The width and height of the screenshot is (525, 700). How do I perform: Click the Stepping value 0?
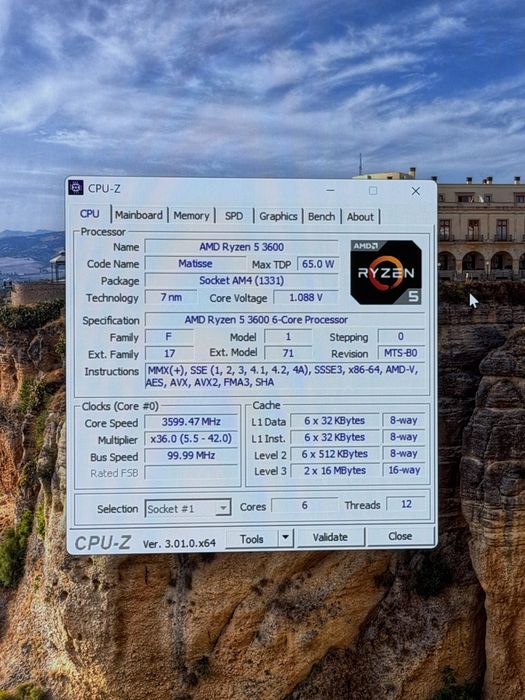[401, 336]
